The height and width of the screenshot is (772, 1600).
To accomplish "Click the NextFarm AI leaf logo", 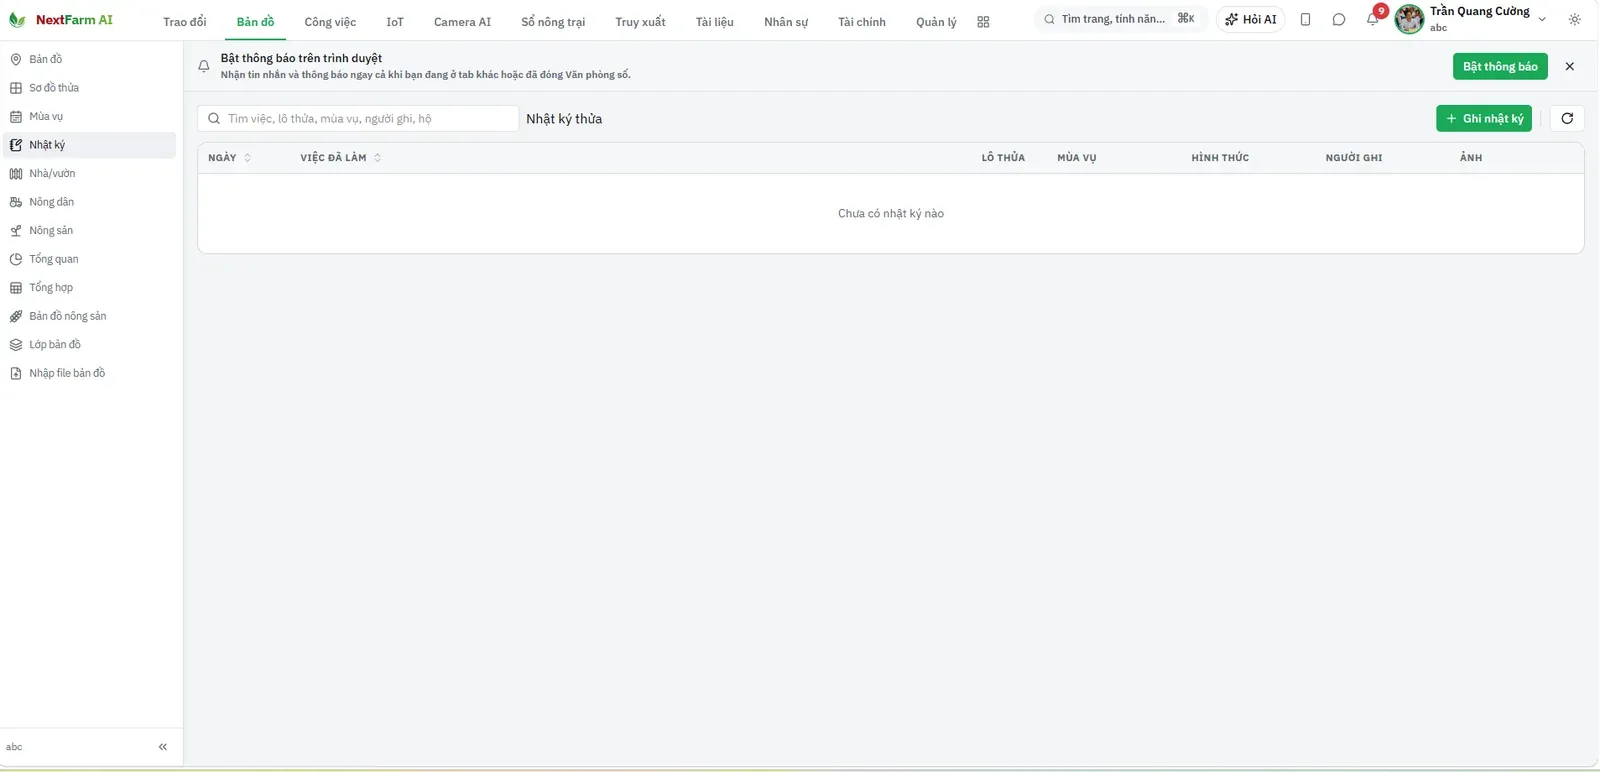I will click(x=17, y=20).
